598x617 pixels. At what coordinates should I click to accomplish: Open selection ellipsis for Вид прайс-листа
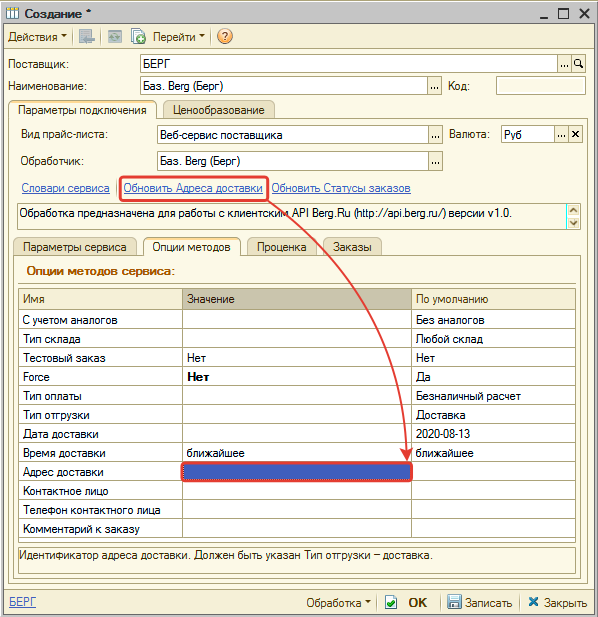tap(435, 135)
